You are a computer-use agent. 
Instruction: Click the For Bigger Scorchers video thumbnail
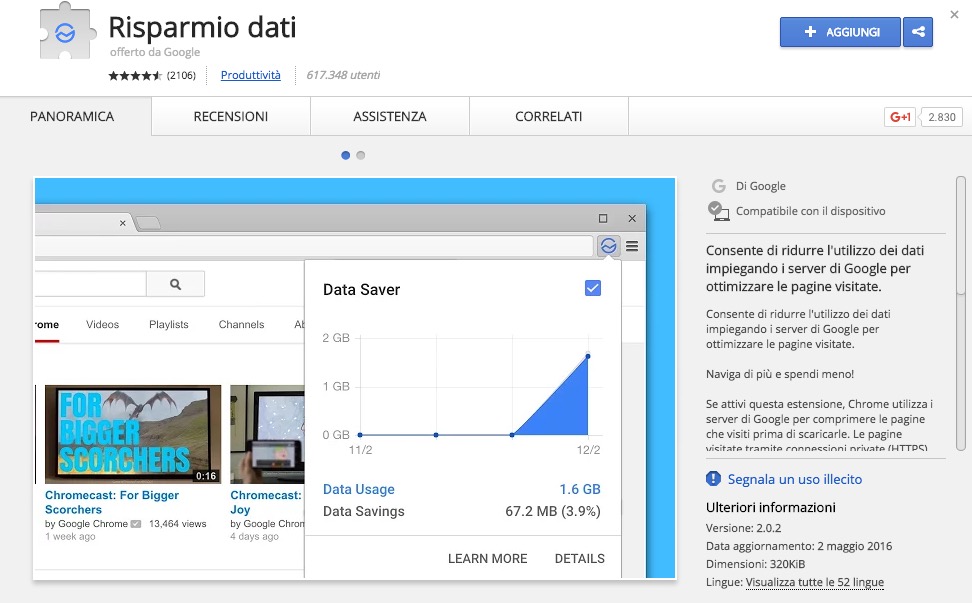coord(133,434)
